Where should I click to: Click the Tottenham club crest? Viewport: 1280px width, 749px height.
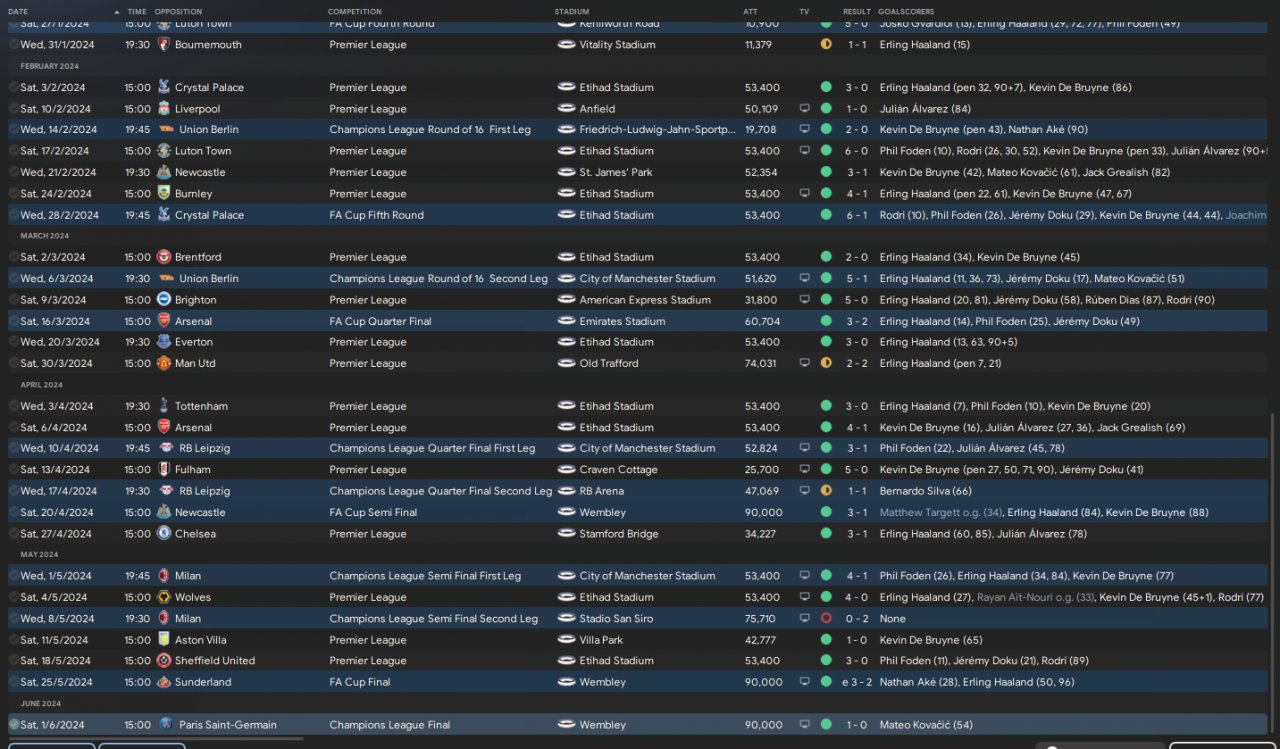164,406
